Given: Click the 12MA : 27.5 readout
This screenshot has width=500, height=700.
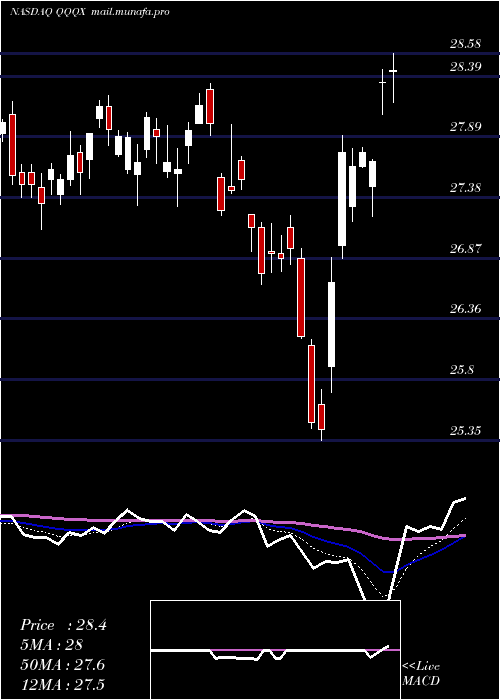Looking at the screenshot, I should coord(62,685).
